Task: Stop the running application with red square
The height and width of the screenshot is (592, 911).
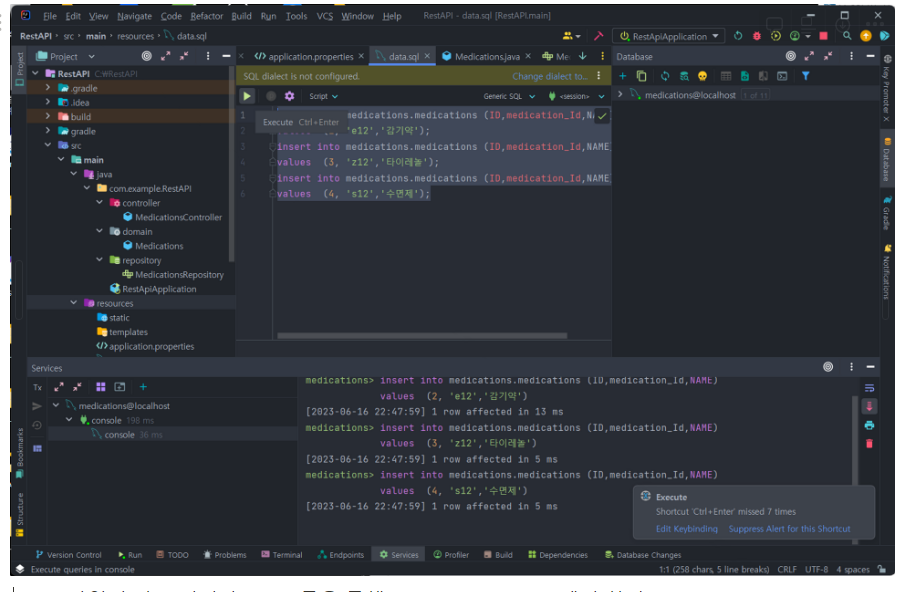Action: coord(823,36)
